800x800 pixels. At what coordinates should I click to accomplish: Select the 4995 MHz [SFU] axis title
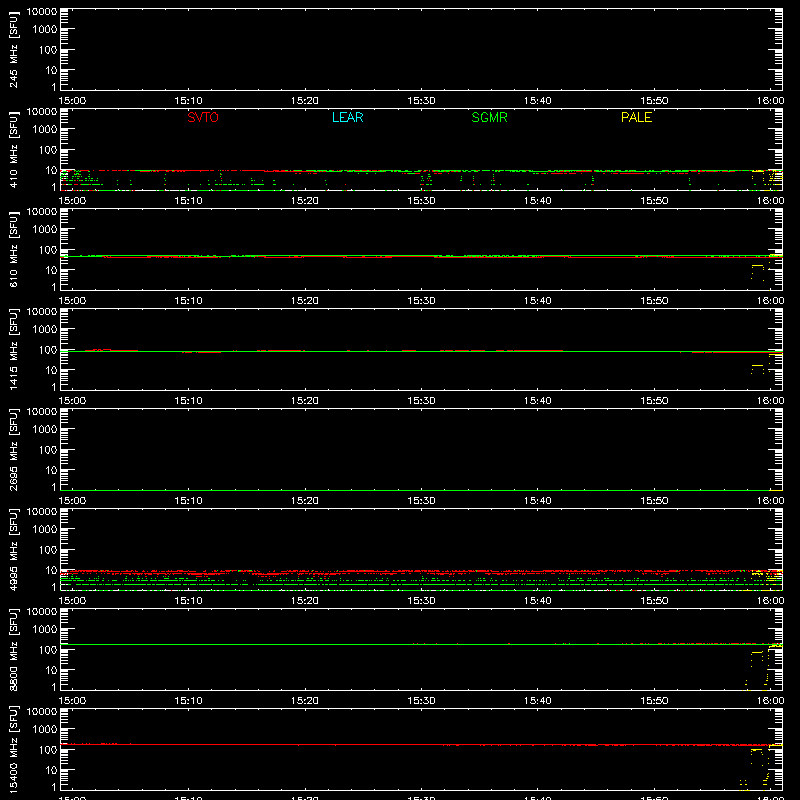(x=14, y=550)
